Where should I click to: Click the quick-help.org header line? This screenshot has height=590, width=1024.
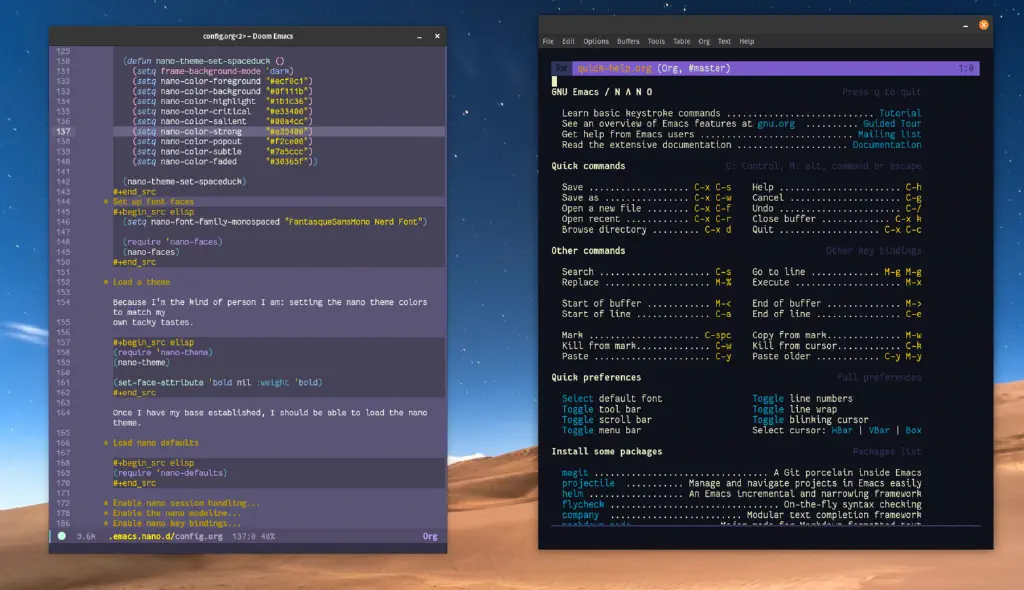tap(765, 68)
